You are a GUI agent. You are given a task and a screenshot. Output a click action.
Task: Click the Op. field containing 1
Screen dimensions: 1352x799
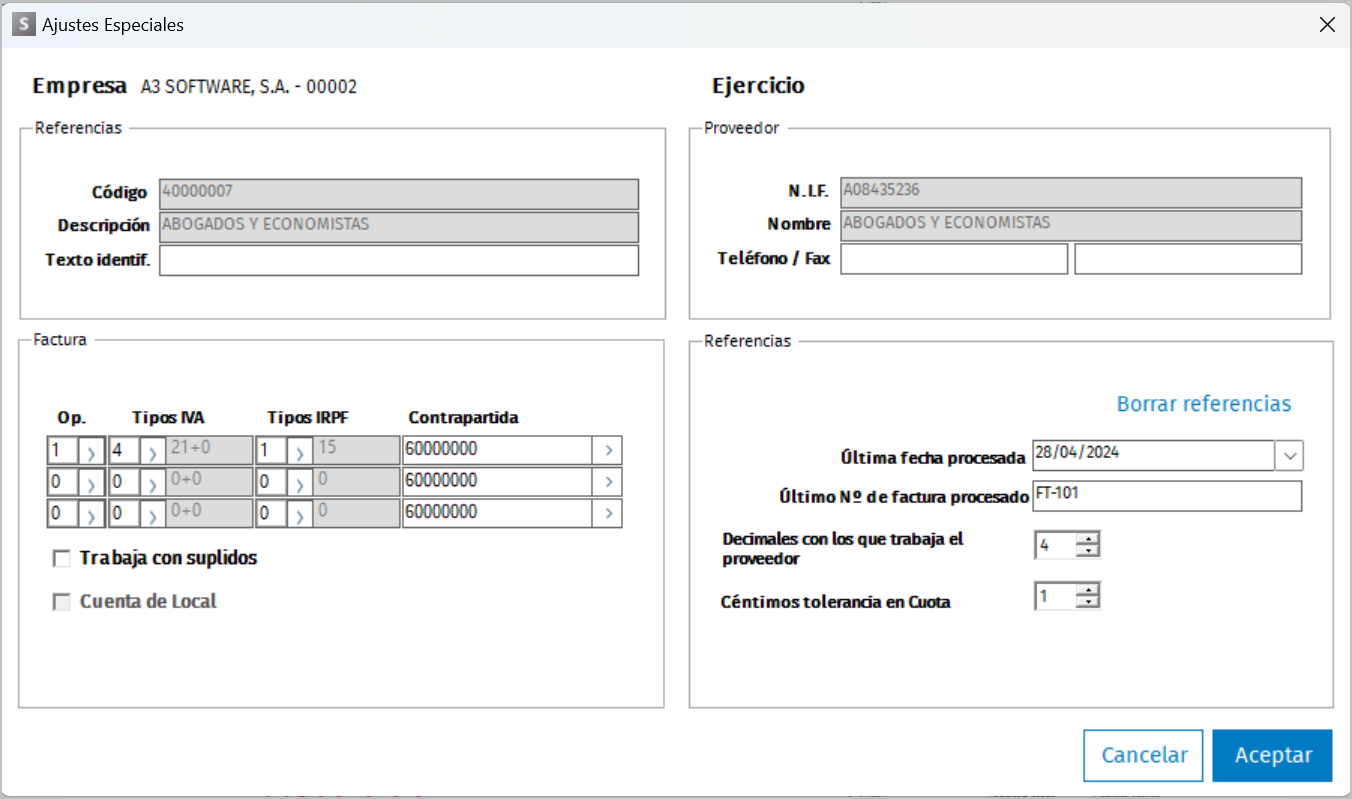(x=62, y=451)
